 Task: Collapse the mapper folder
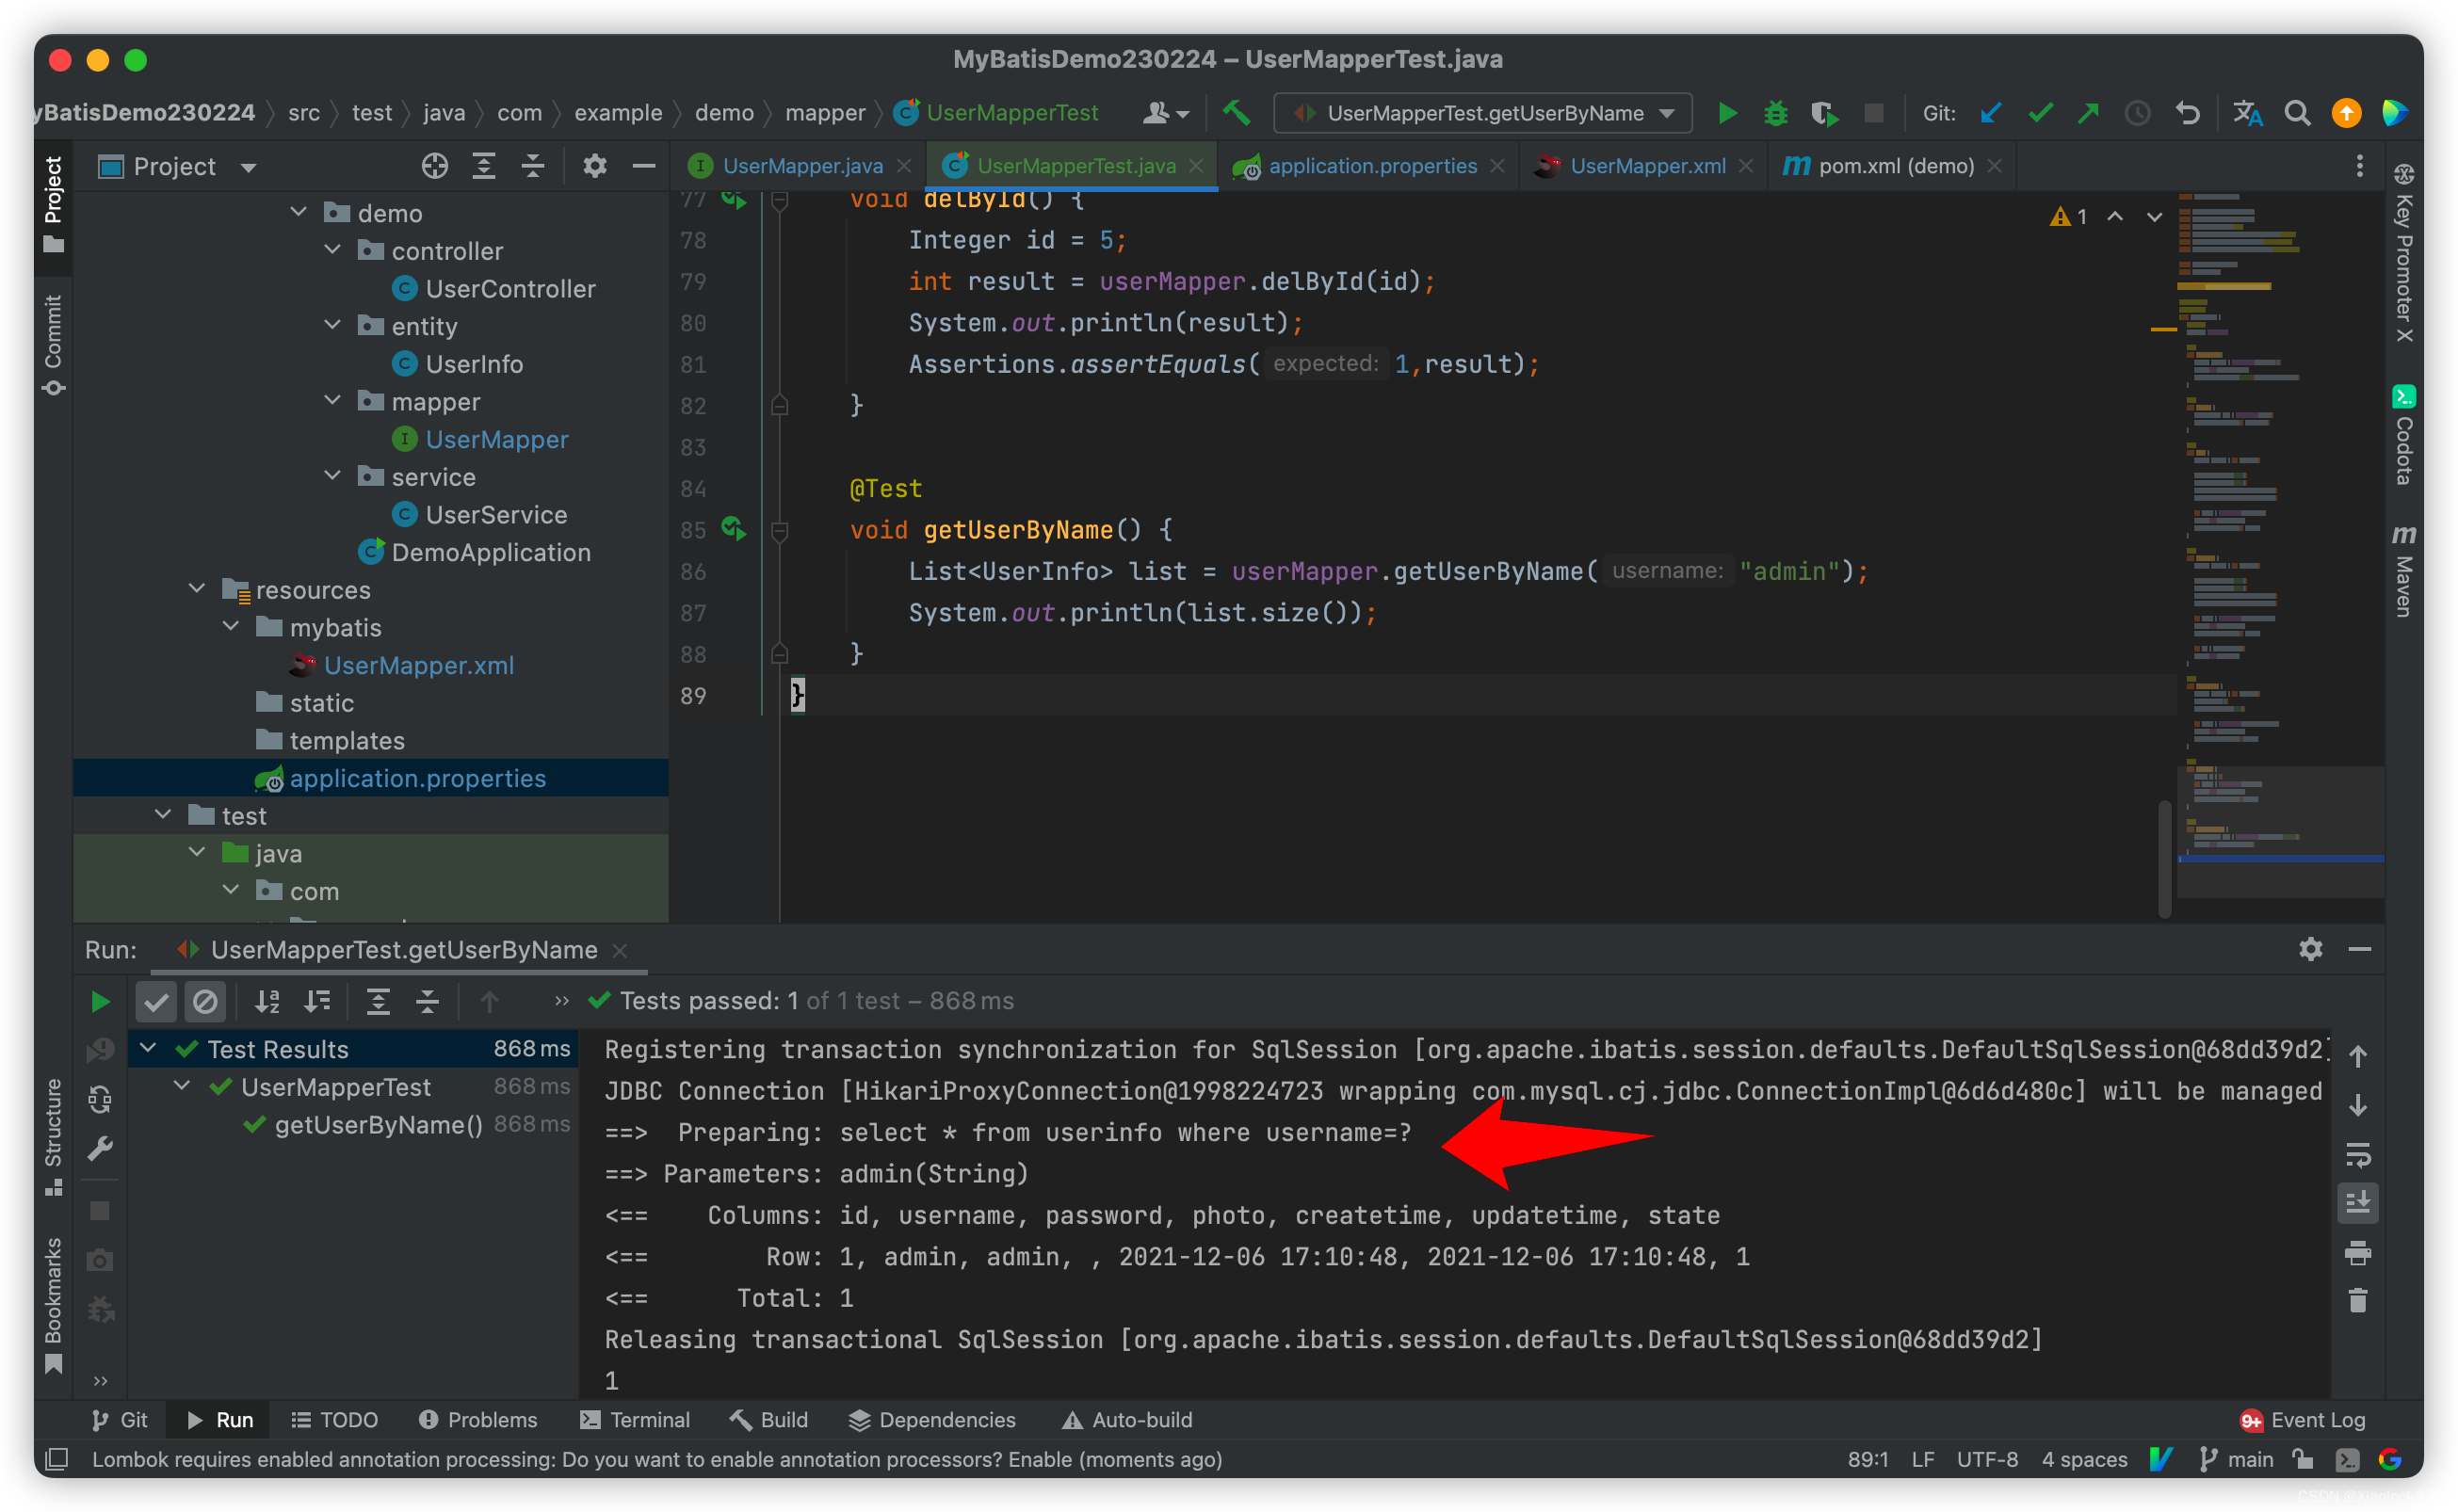coord(333,400)
